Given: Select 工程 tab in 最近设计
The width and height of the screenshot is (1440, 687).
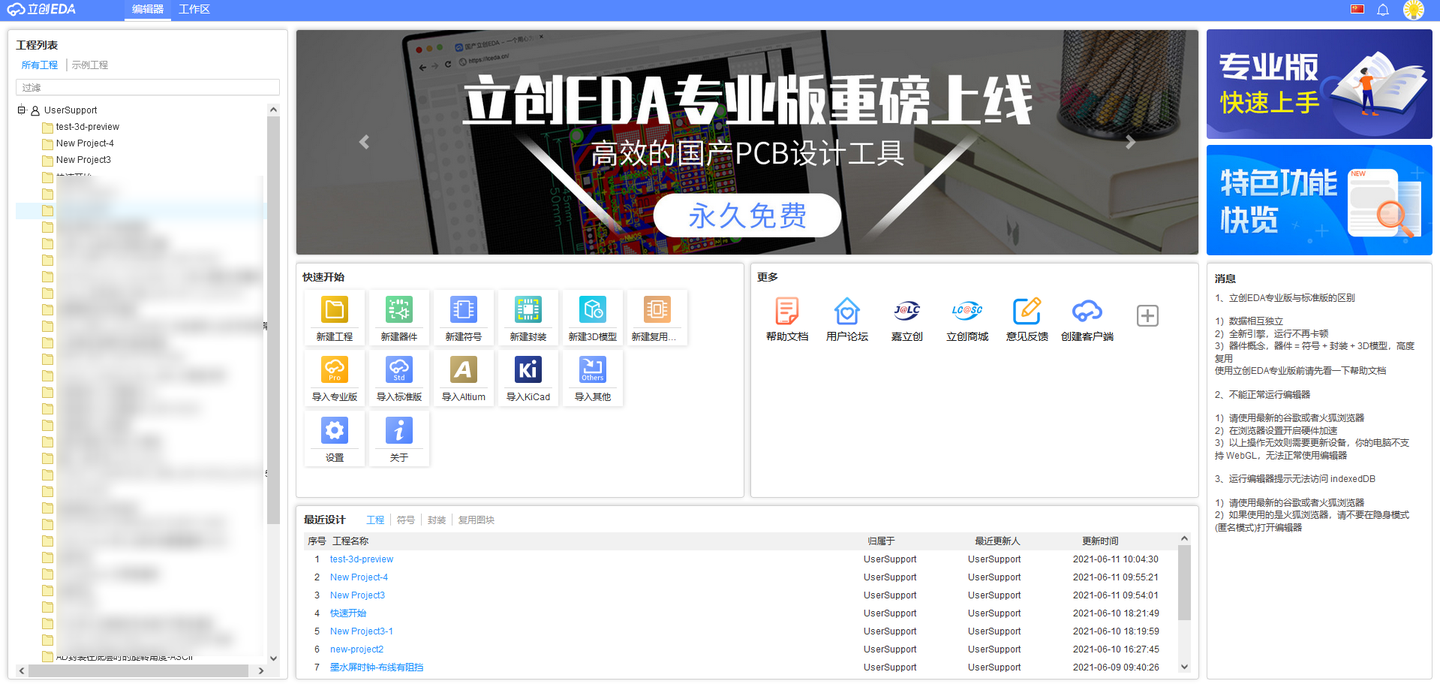Looking at the screenshot, I should [x=375, y=520].
